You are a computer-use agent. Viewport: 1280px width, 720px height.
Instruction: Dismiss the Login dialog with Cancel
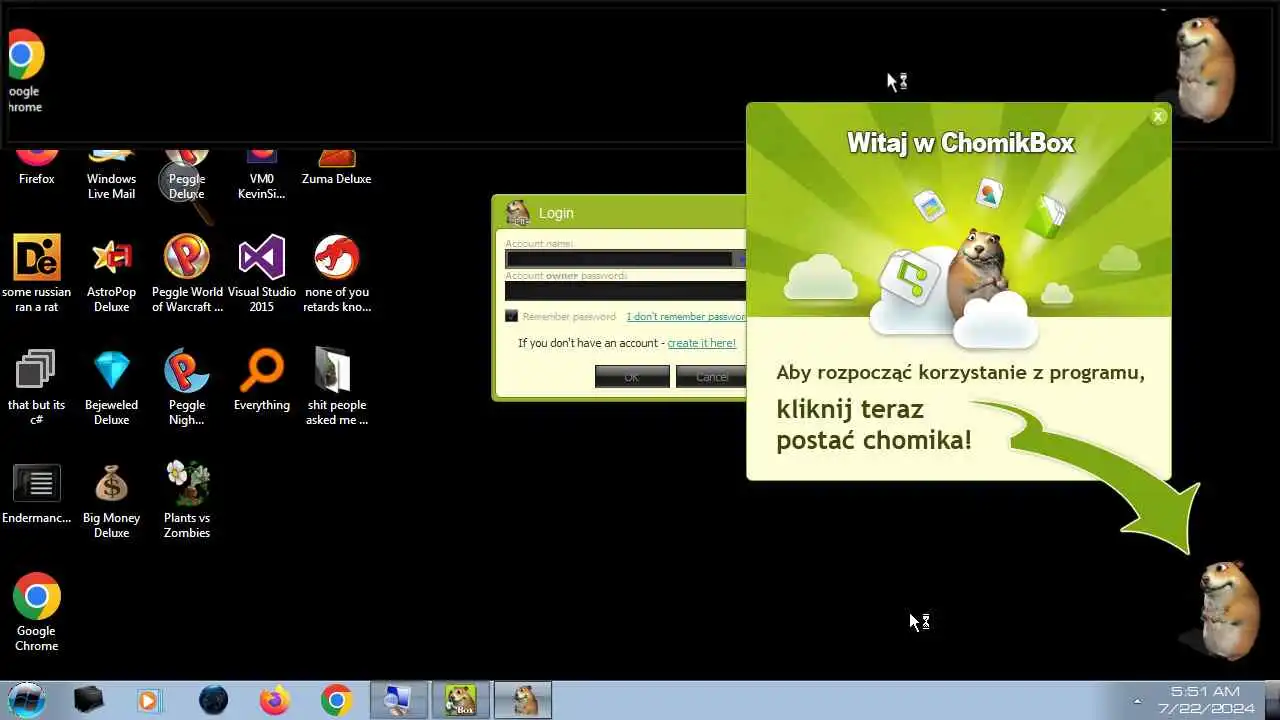click(711, 377)
